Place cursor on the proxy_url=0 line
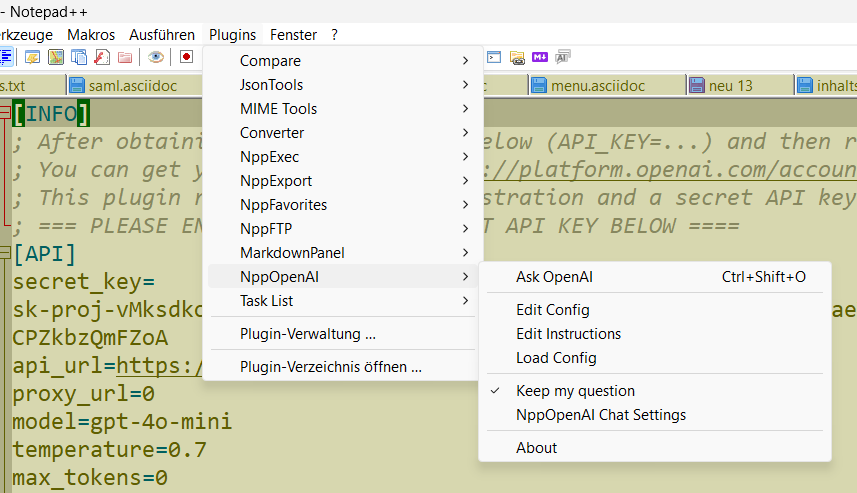Image resolution: width=857 pixels, height=493 pixels. [84, 394]
